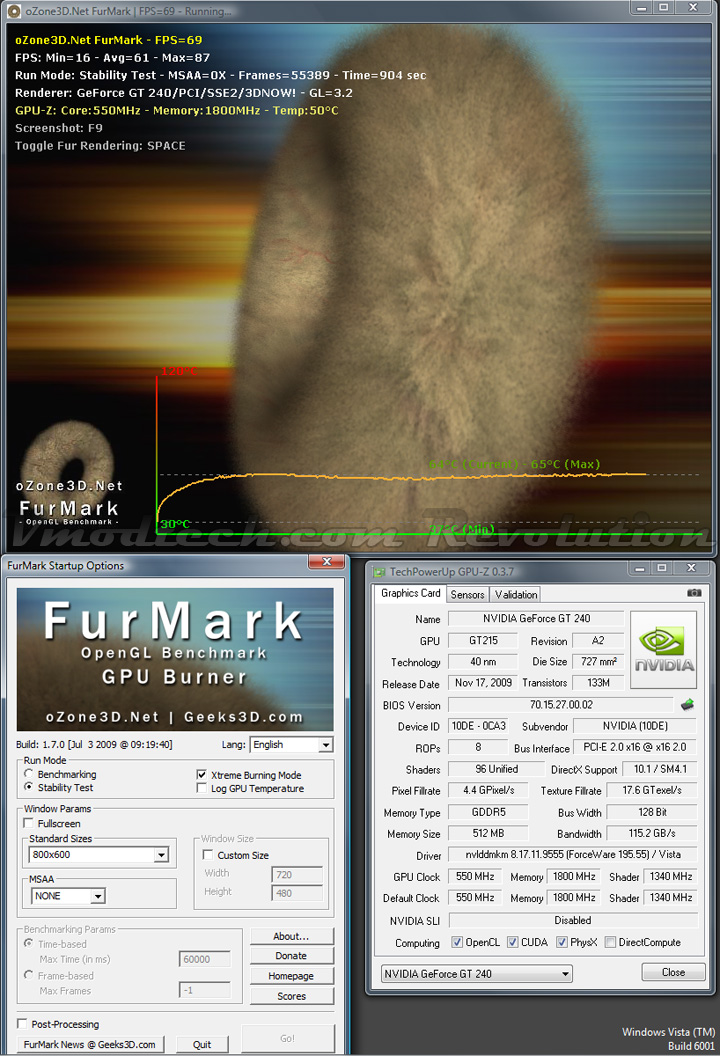Check the Custom Size option
Screen dimensions: 720x1056
[208, 855]
